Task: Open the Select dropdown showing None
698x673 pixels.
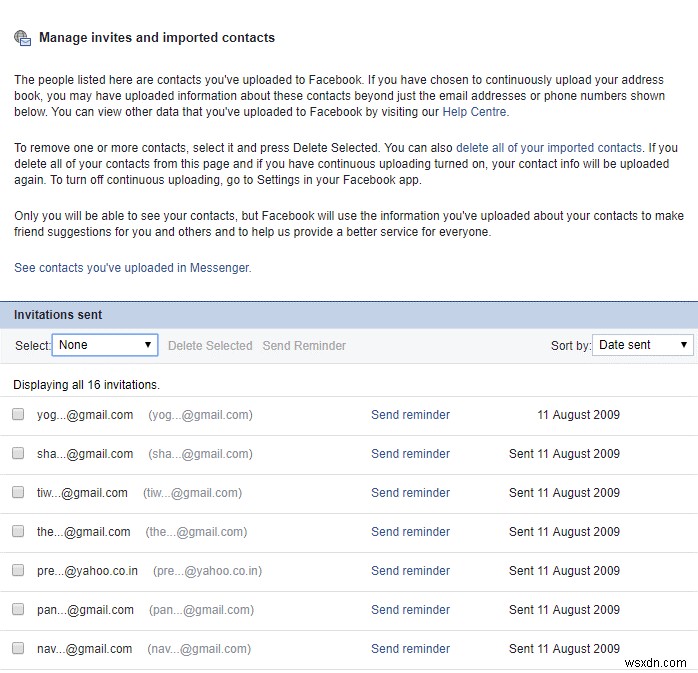Action: click(x=105, y=345)
